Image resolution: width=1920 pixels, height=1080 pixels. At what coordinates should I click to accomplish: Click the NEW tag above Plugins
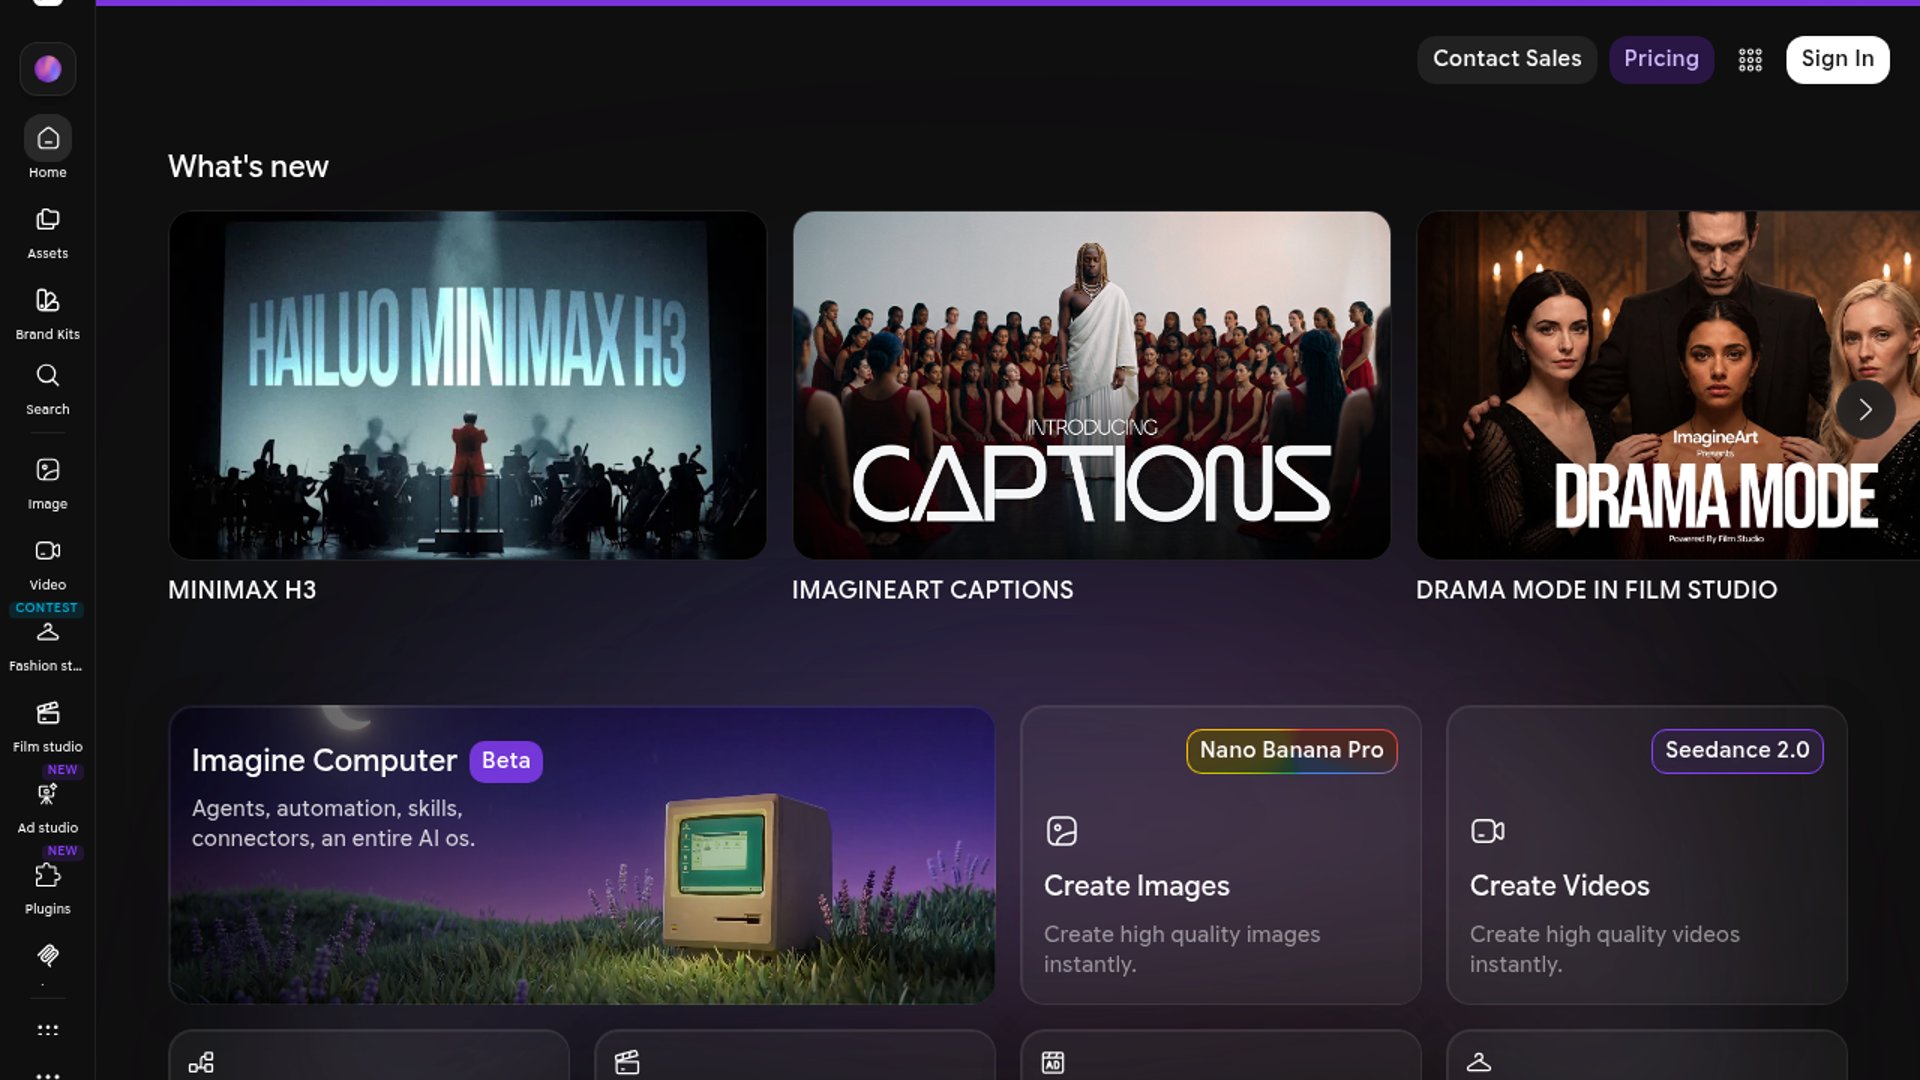point(62,851)
